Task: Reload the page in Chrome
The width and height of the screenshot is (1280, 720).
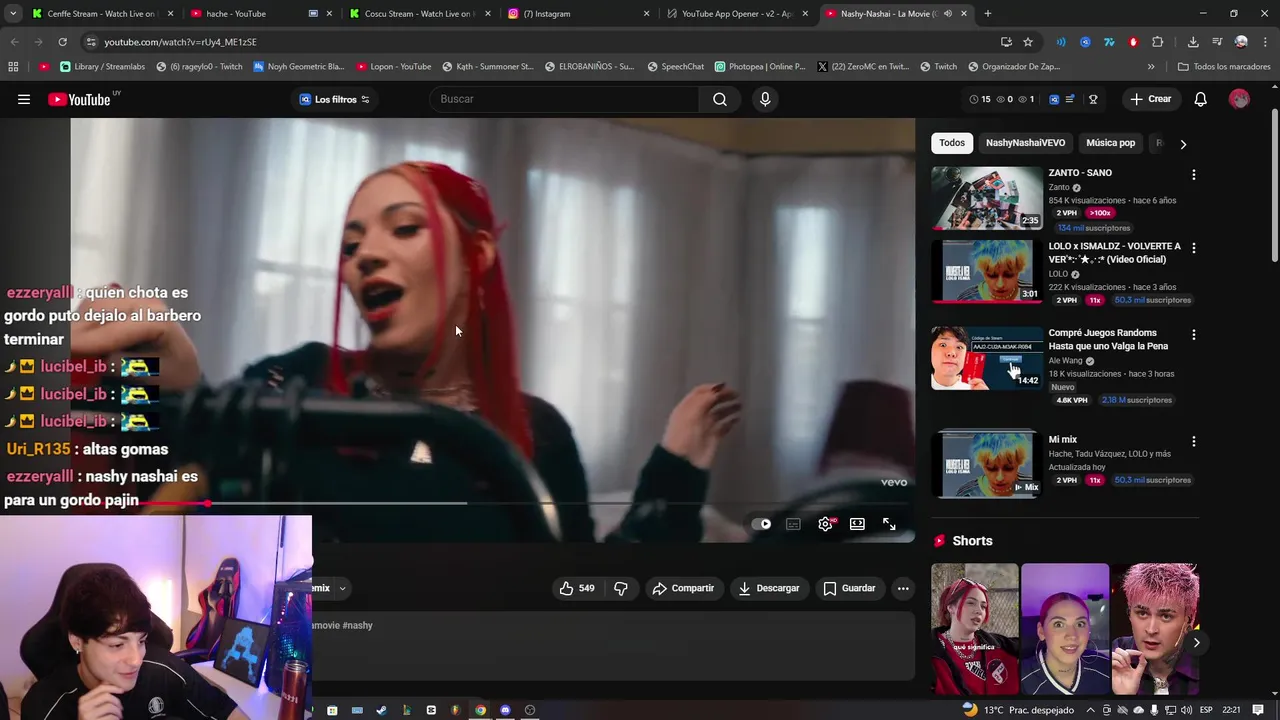Action: click(62, 42)
